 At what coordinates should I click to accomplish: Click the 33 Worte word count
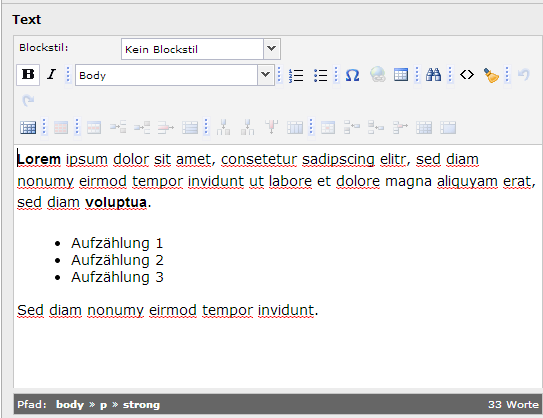513,404
